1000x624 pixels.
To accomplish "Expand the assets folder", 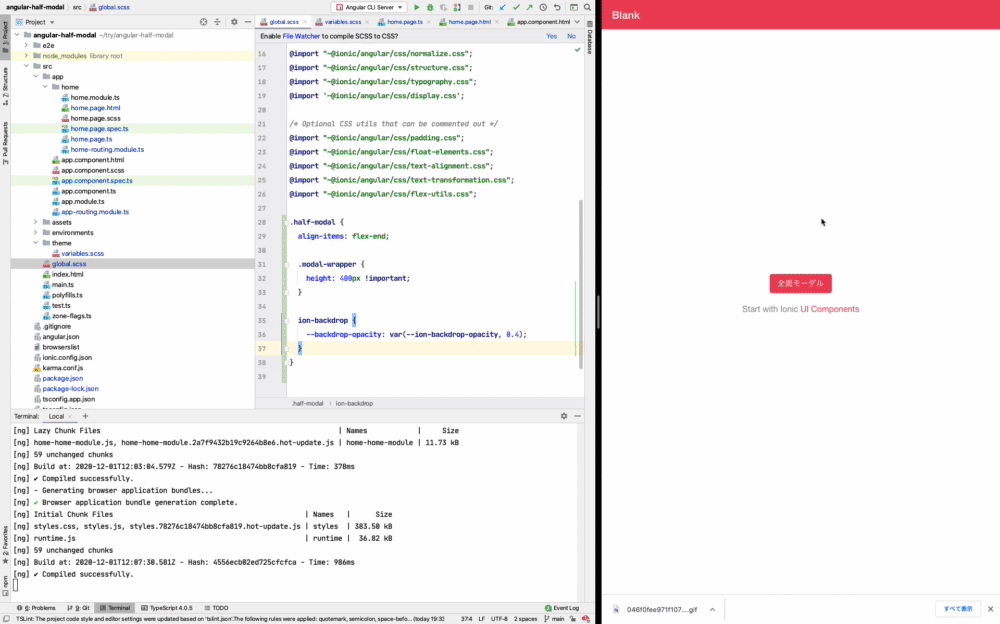I will point(36,222).
